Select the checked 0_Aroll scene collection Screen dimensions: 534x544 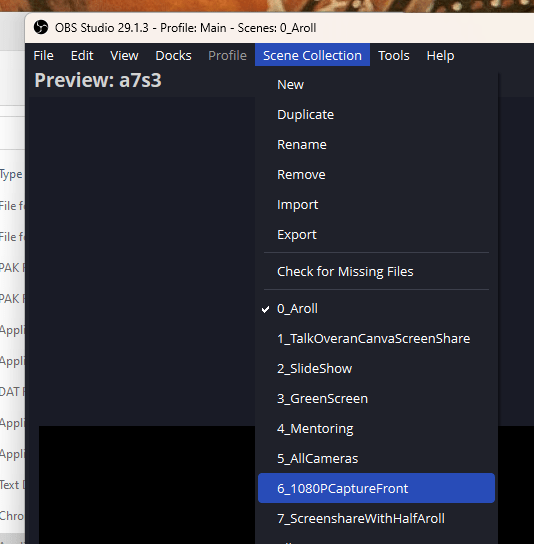pyautogui.click(x=376, y=309)
